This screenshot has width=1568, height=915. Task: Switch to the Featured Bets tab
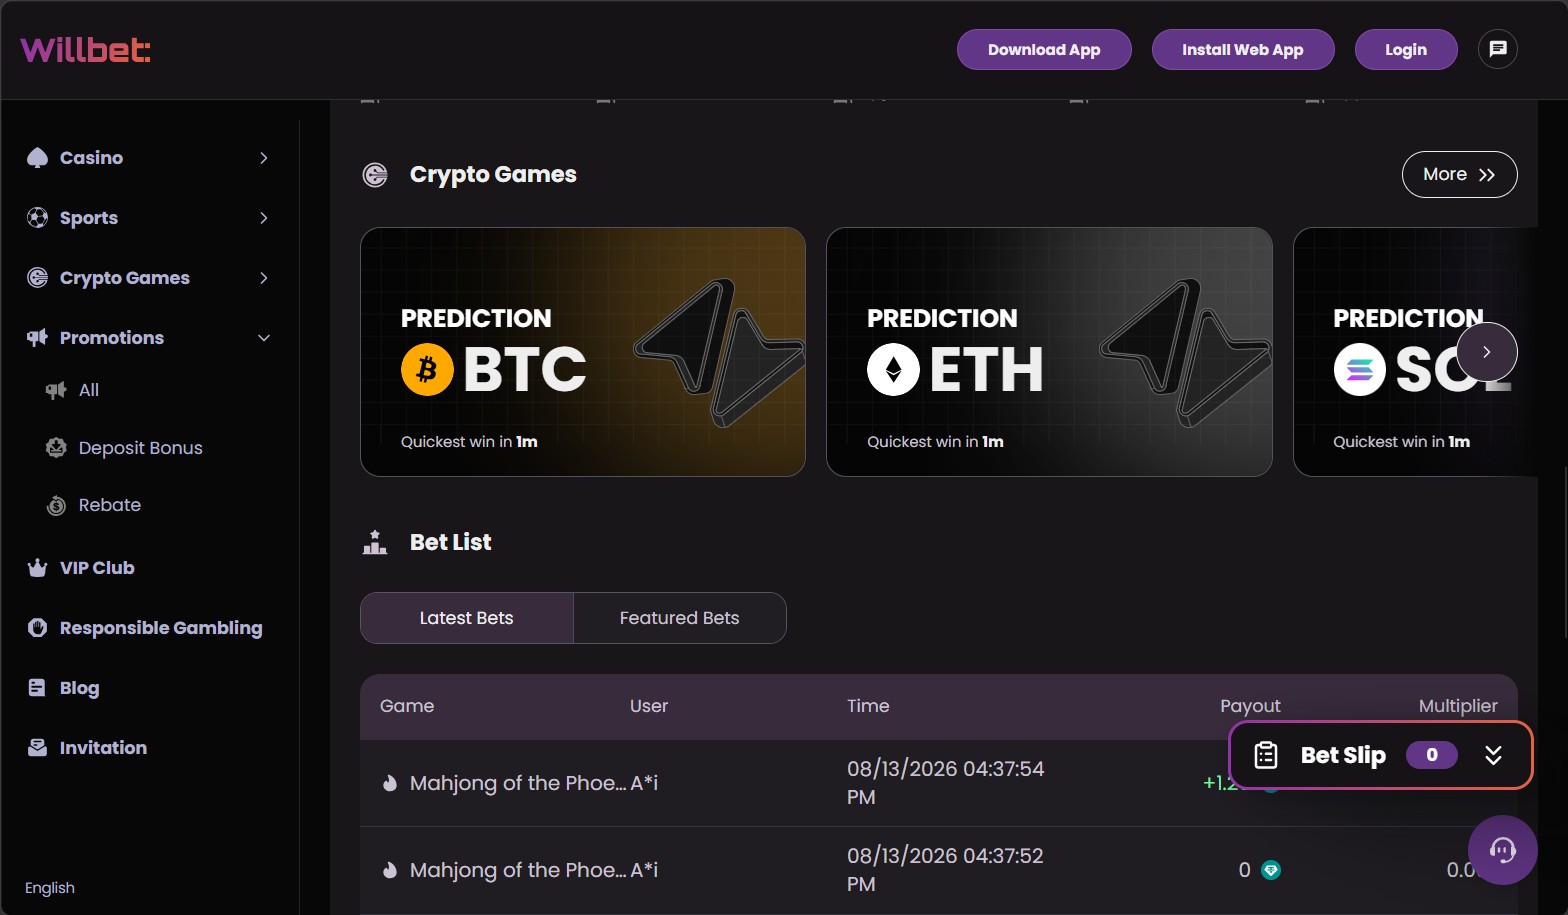680,618
